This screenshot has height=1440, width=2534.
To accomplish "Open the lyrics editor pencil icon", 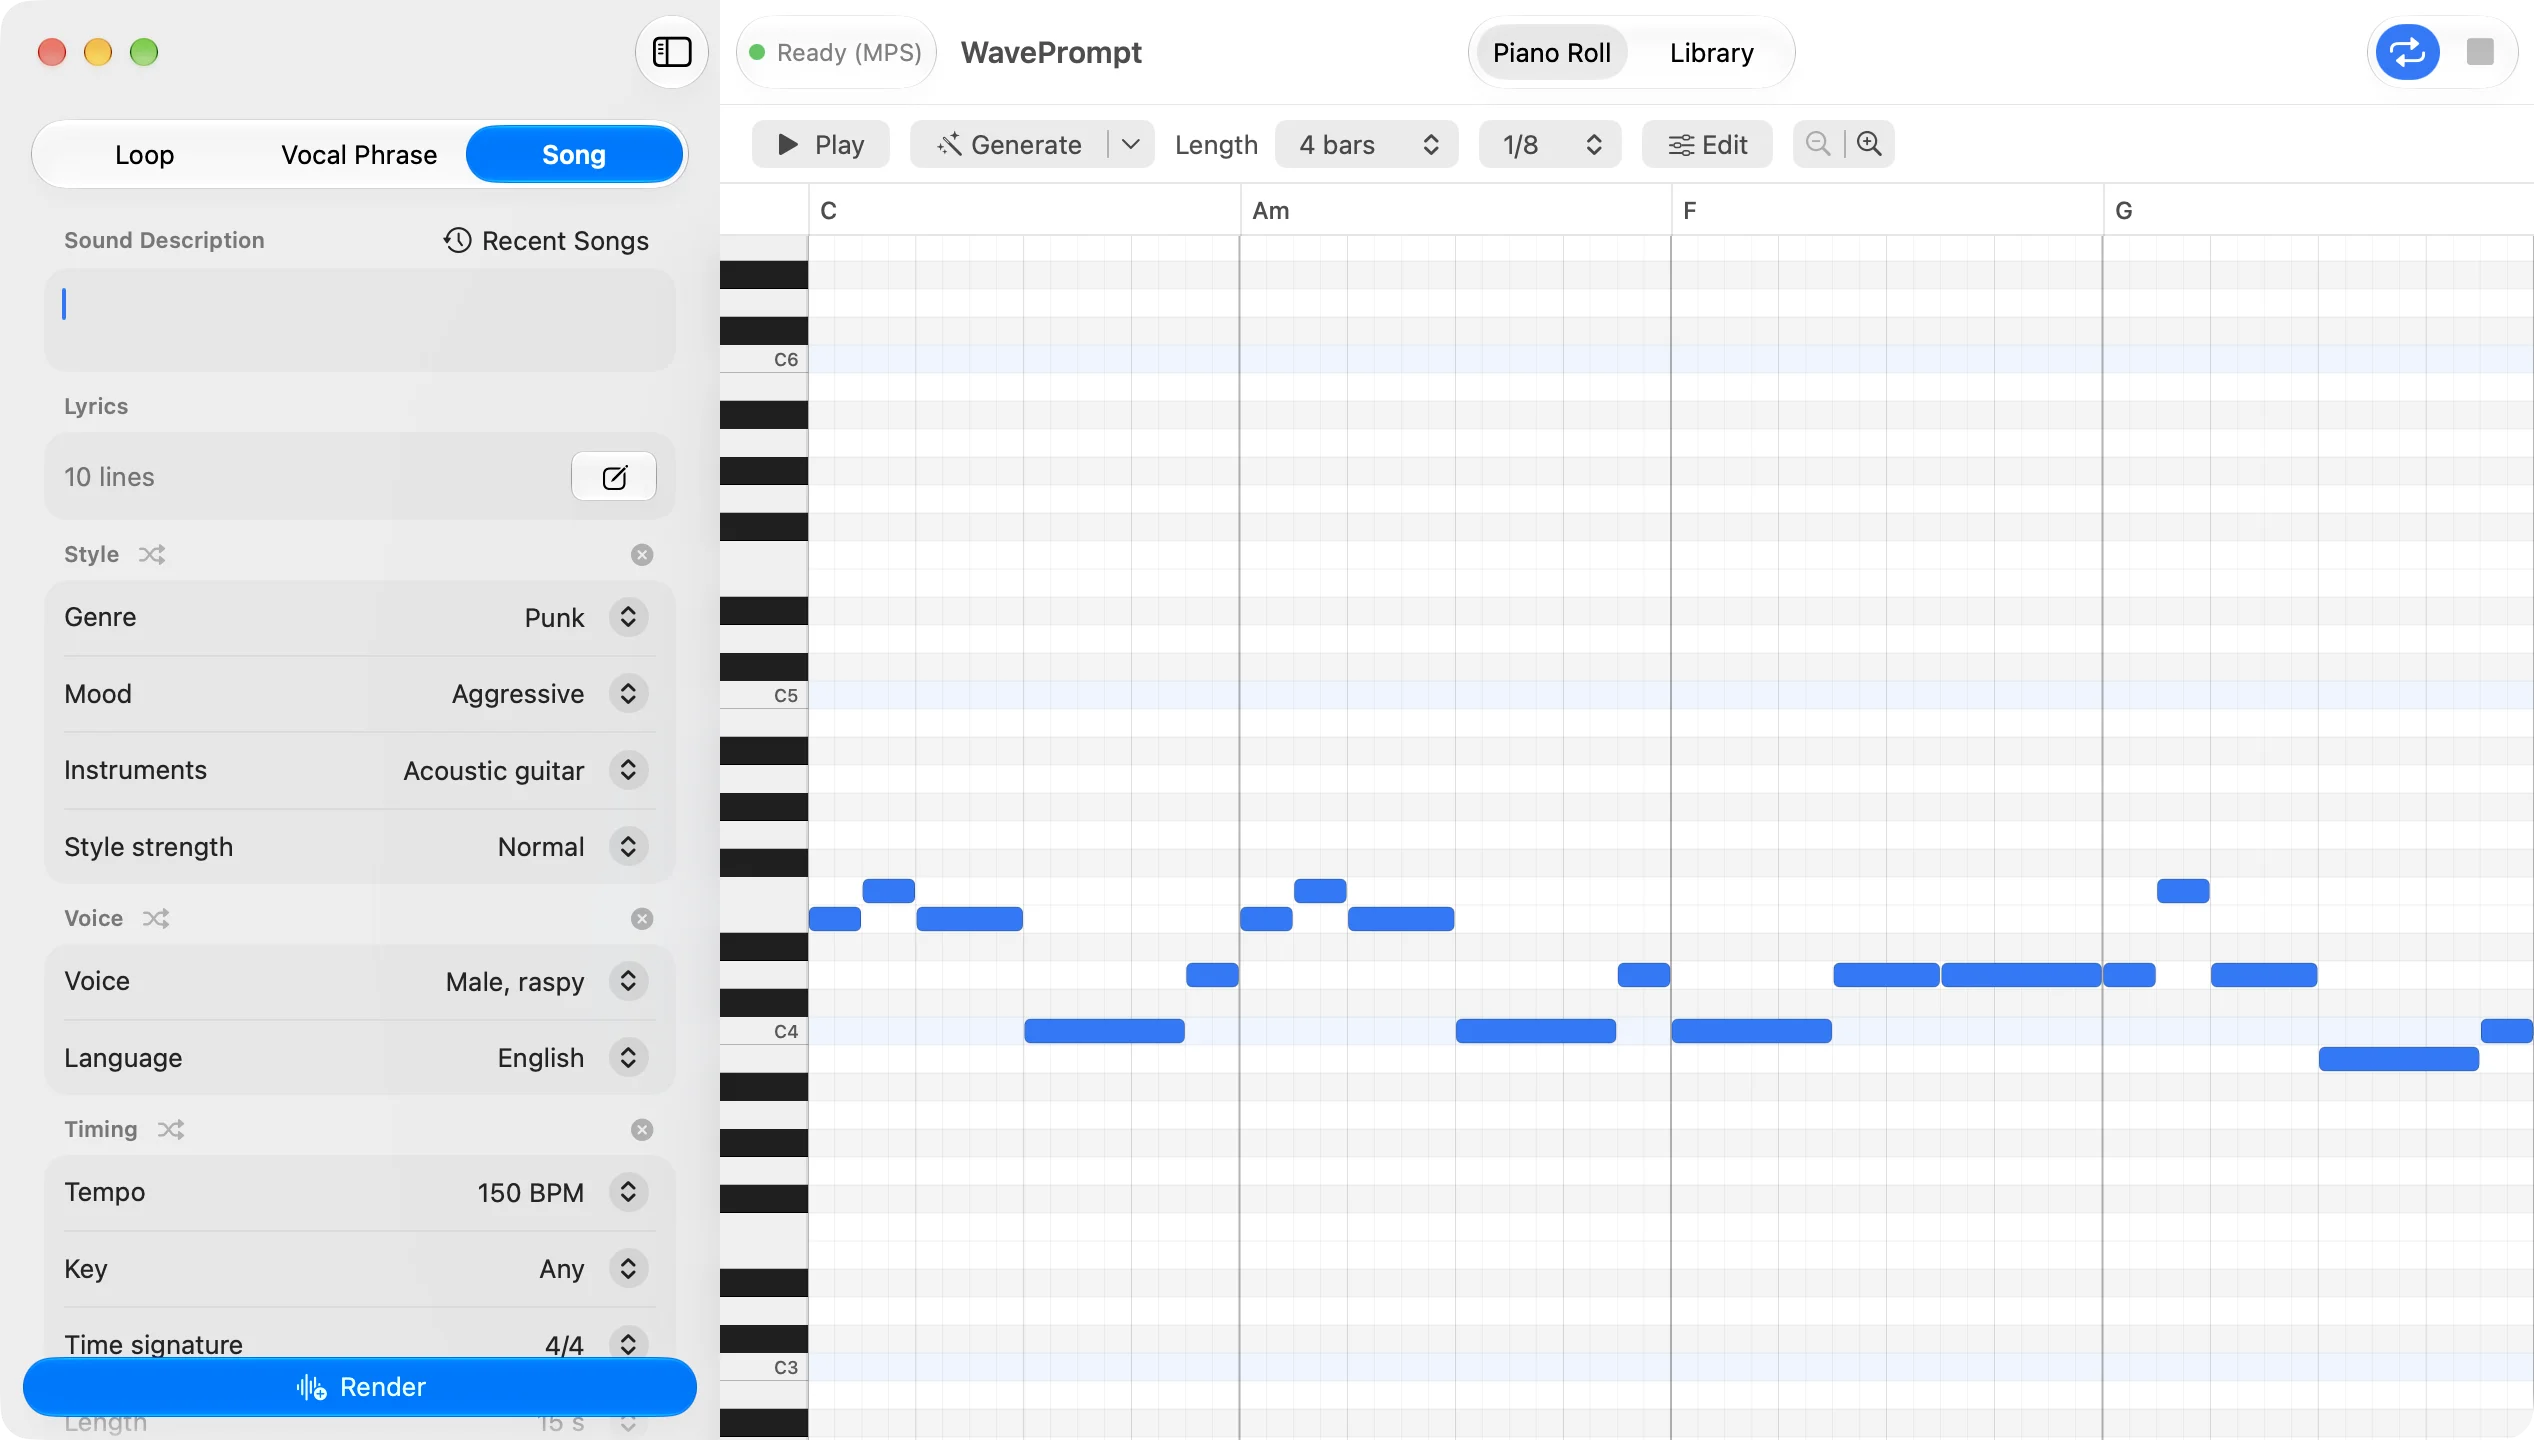I will click(x=614, y=477).
